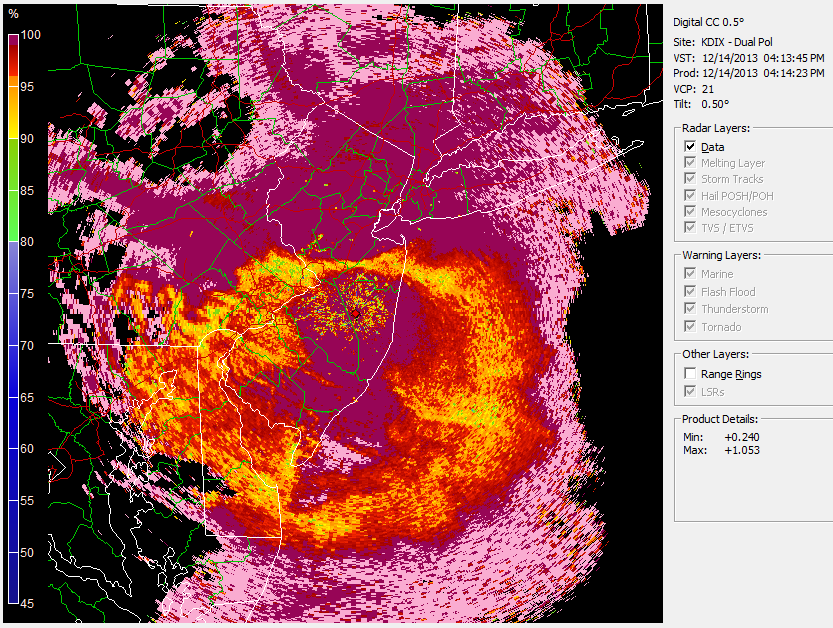Viewport: 833px width, 628px height.
Task: Click the Min: +0.240 value
Action: coord(742,437)
